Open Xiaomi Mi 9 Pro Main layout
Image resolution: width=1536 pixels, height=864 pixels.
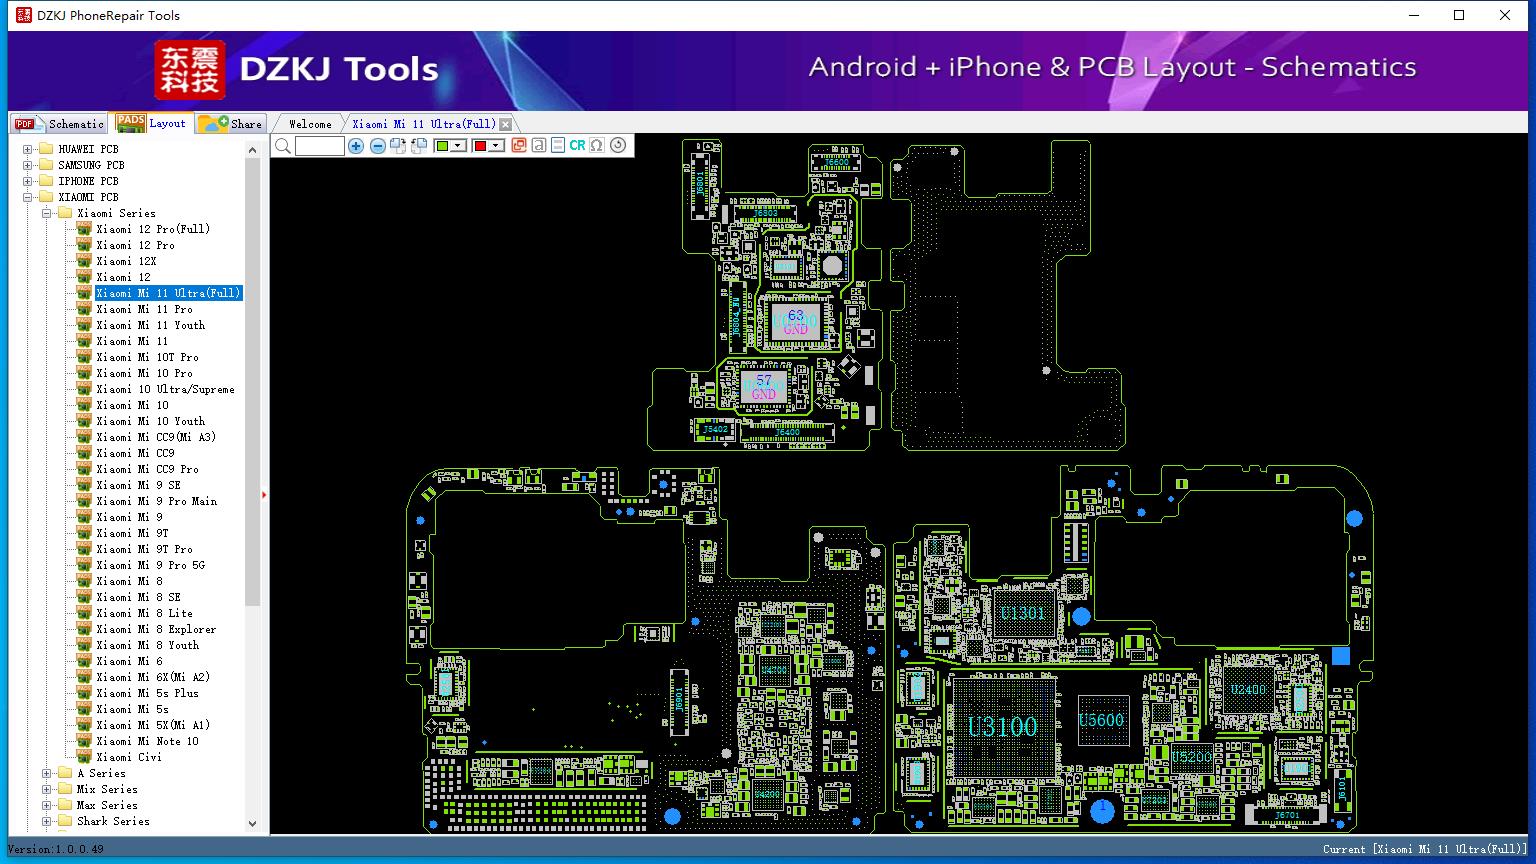pyautogui.click(x=156, y=501)
